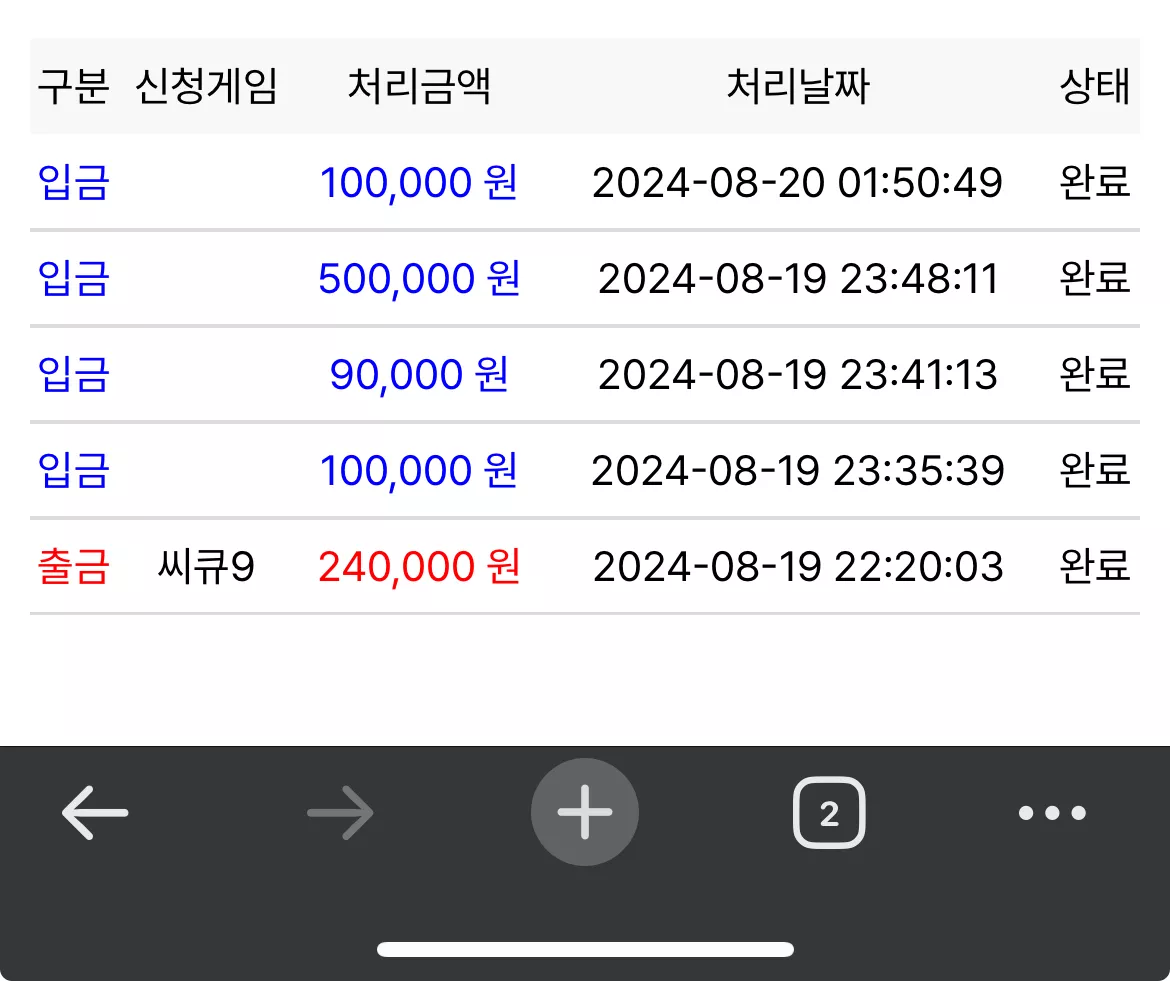Viewport: 1170px width, 981px height.
Task: Tap the browser back arrow
Action: 95,812
